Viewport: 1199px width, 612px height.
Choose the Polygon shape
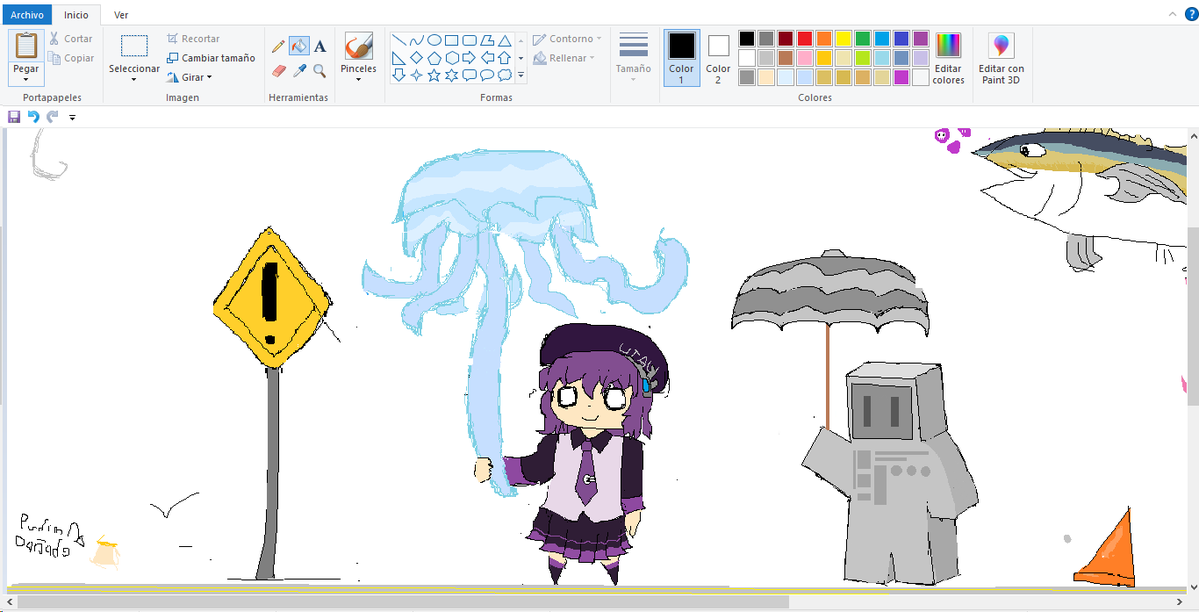click(x=487, y=41)
